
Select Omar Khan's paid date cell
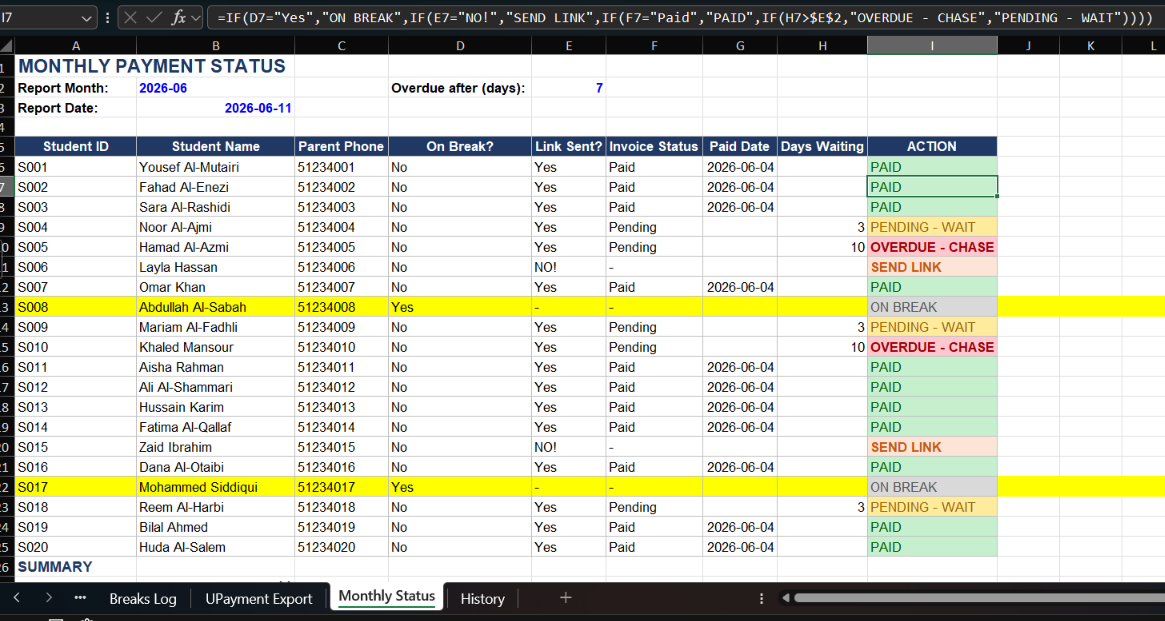pyautogui.click(x=740, y=287)
